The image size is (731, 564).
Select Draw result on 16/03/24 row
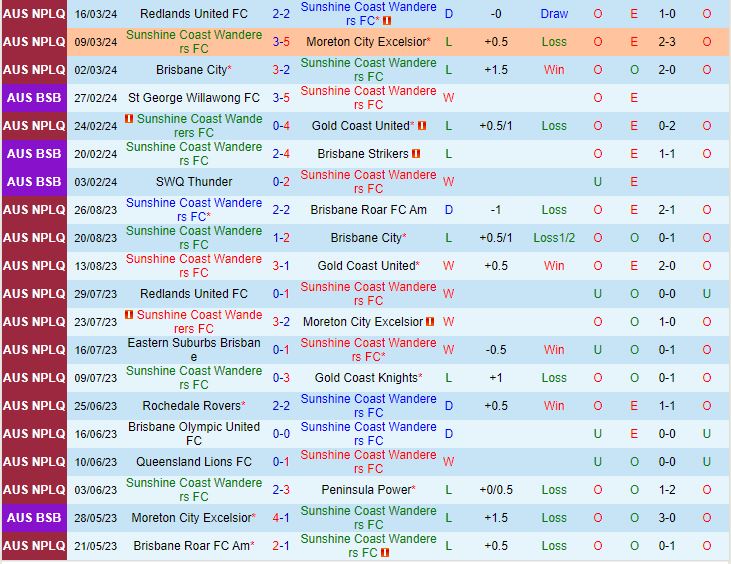(x=554, y=14)
